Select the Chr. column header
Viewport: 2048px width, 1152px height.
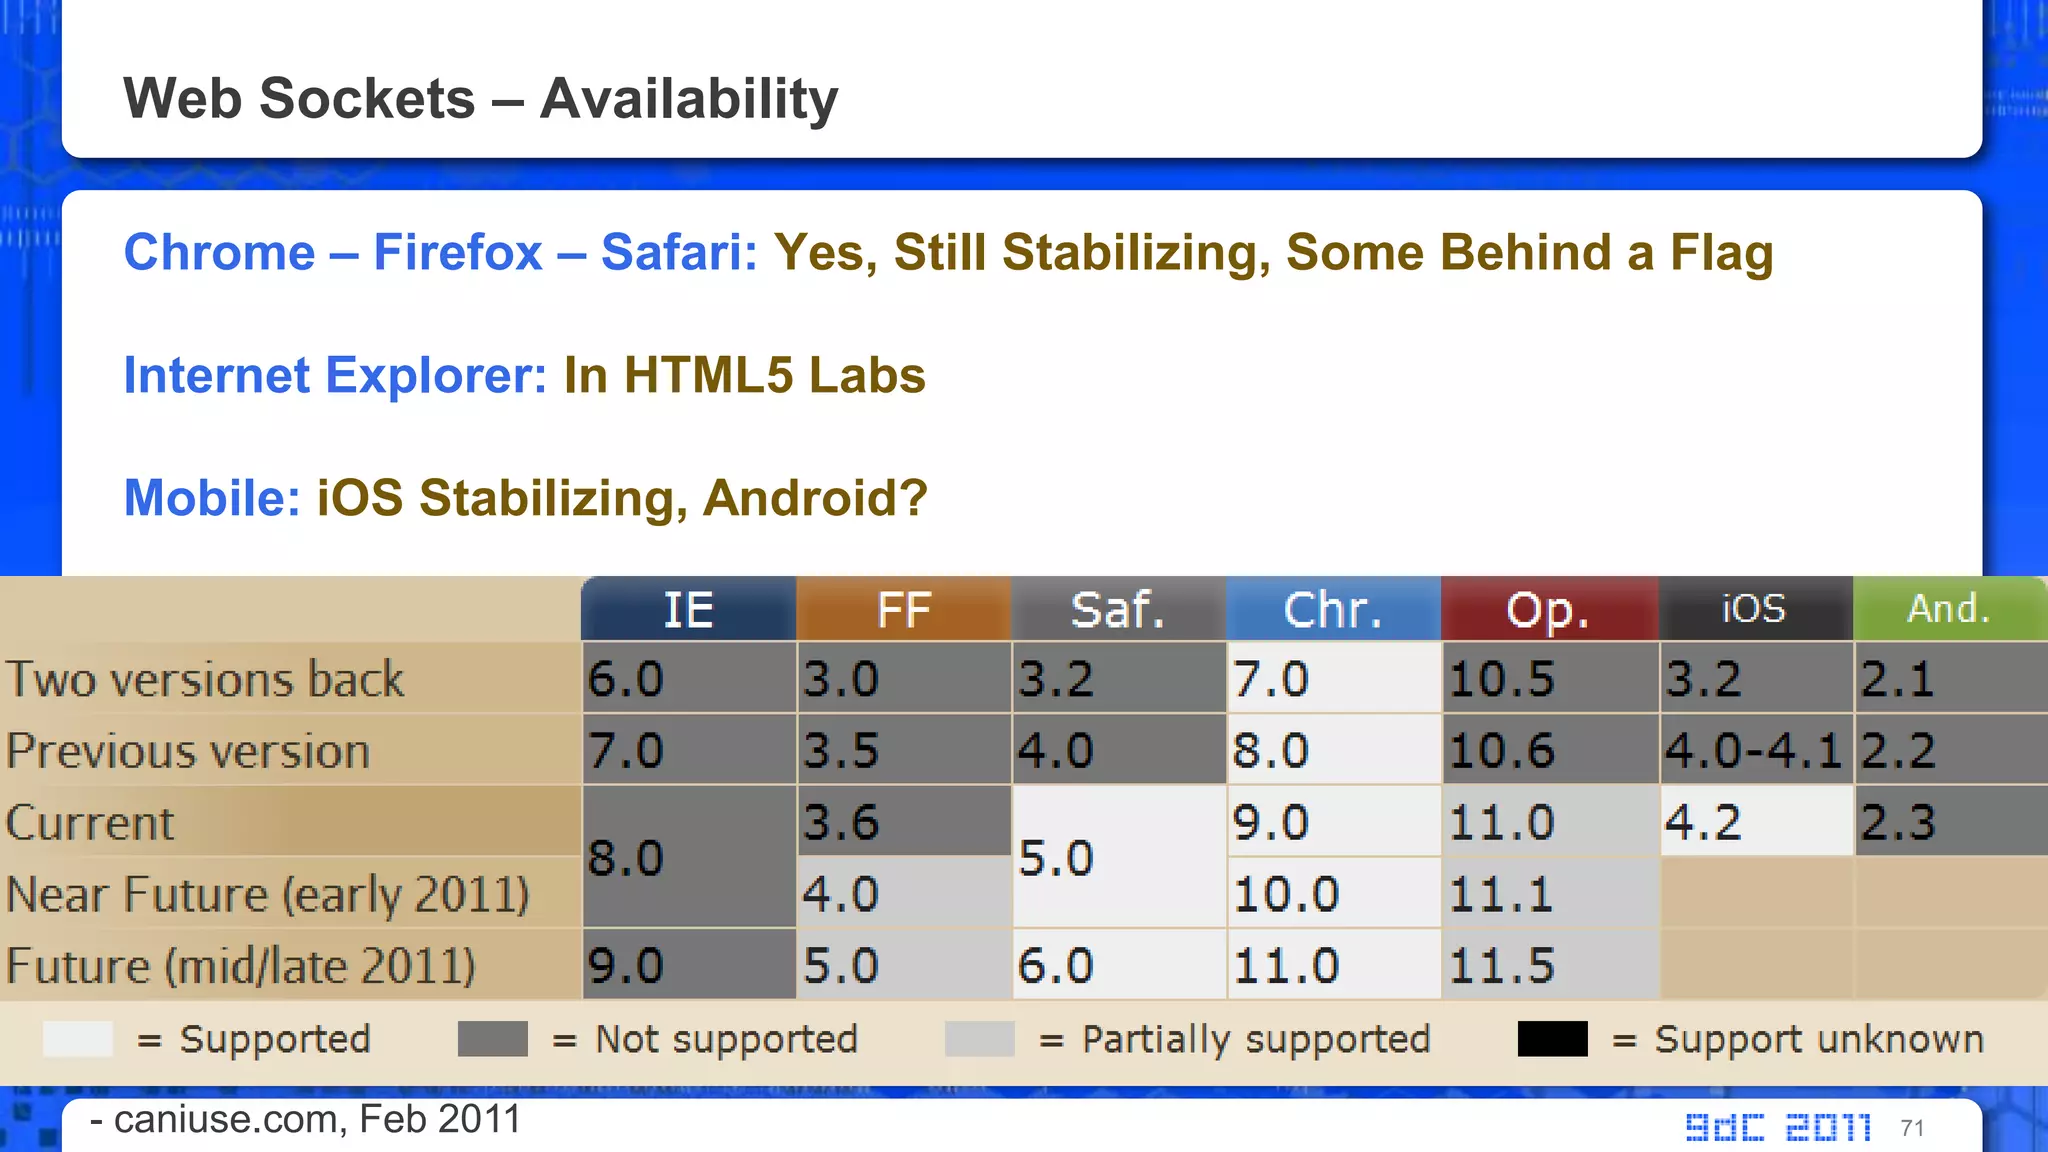(1333, 609)
